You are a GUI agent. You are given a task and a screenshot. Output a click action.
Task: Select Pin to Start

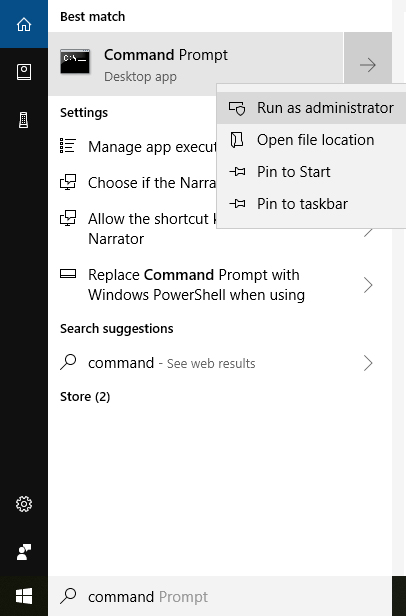click(311, 172)
